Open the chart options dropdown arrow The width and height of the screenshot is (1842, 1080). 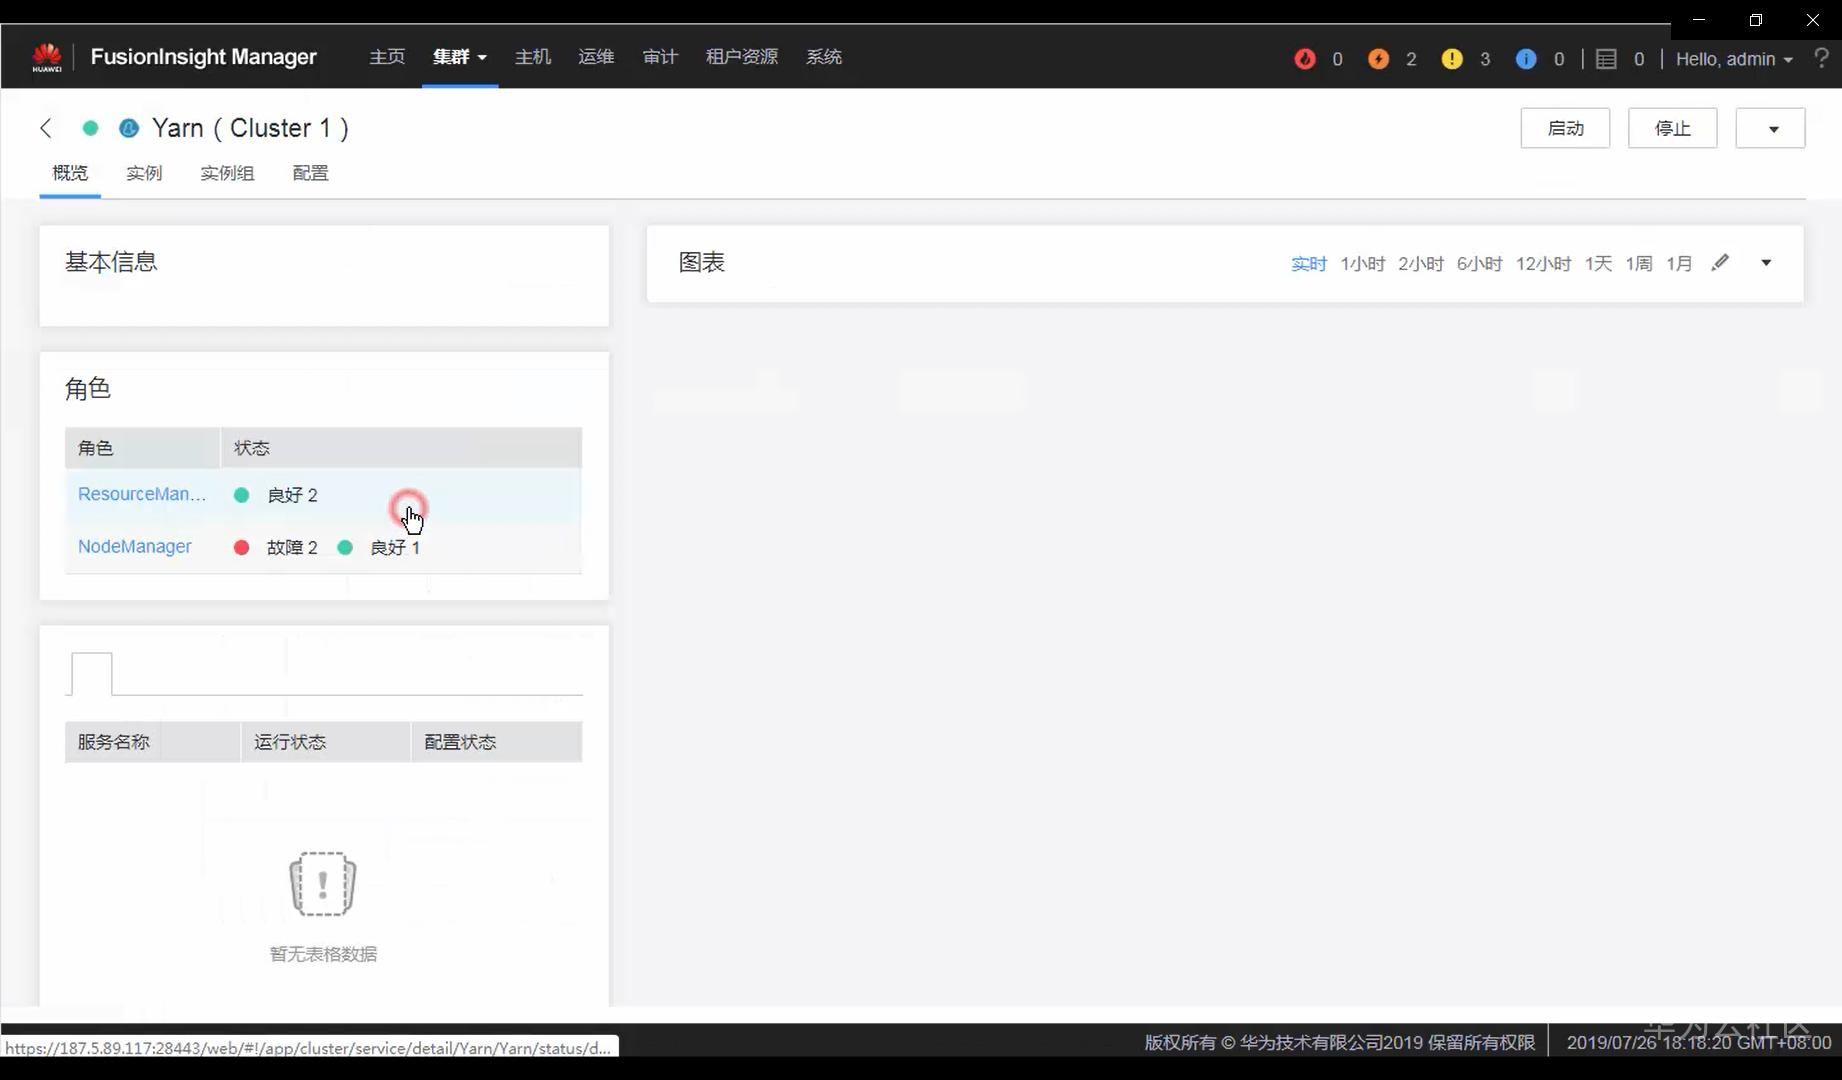coord(1766,263)
